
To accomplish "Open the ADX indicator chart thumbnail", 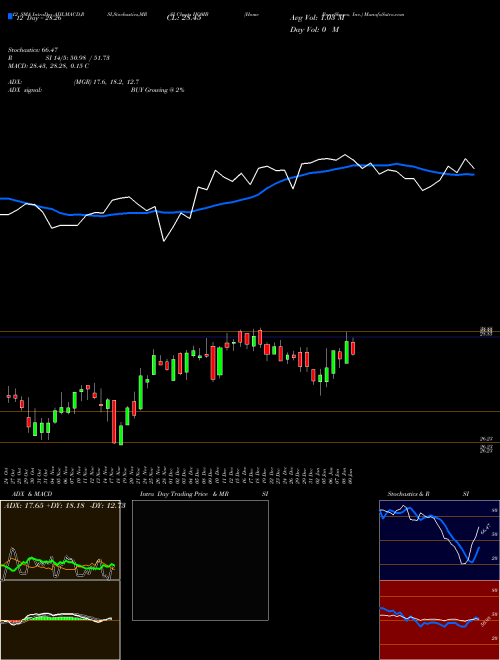I will click(60, 540).
